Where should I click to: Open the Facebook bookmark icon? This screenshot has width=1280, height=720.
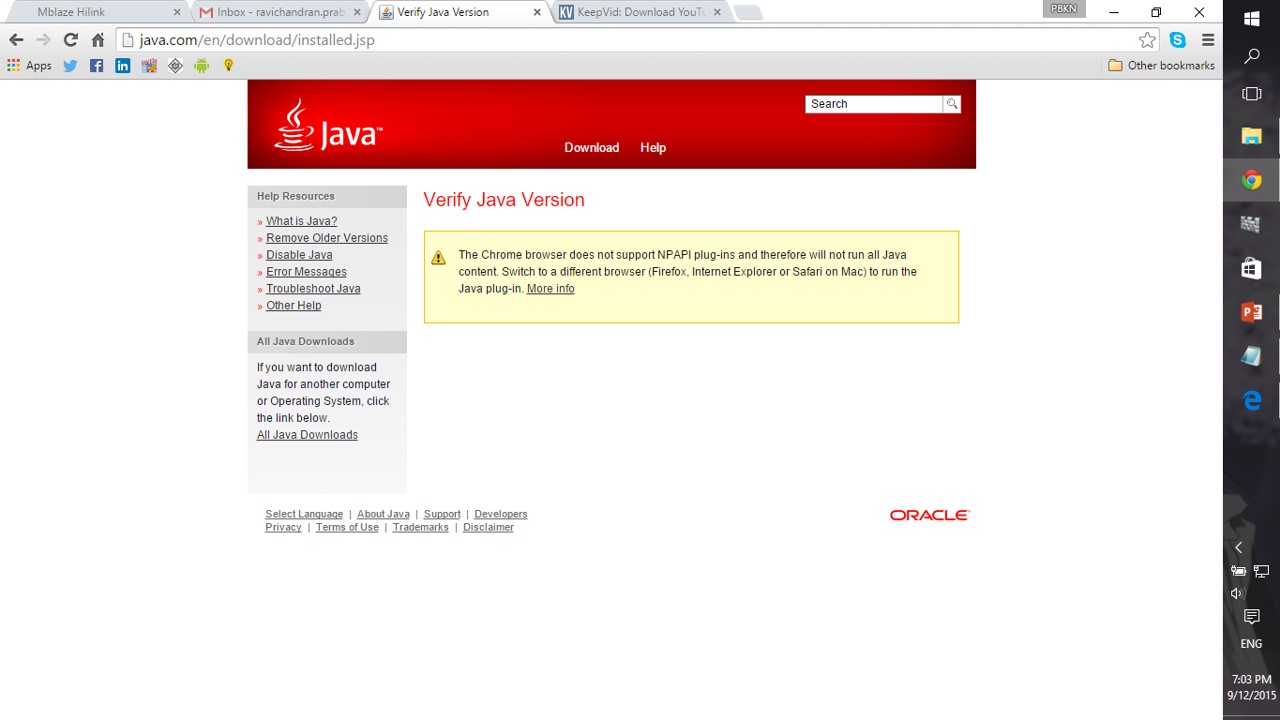tap(96, 66)
